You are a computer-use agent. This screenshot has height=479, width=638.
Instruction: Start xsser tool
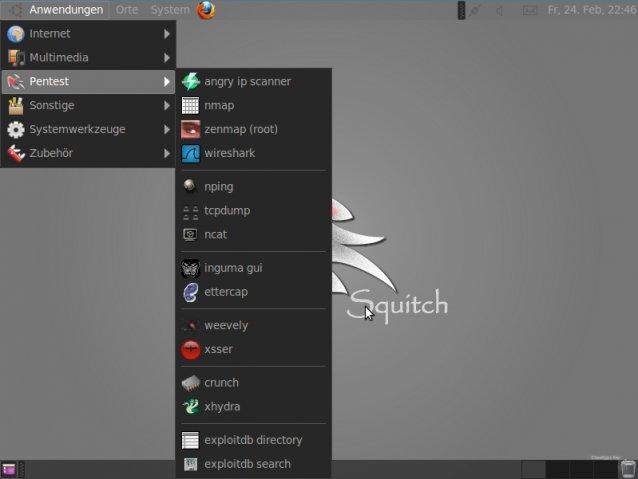point(253,350)
